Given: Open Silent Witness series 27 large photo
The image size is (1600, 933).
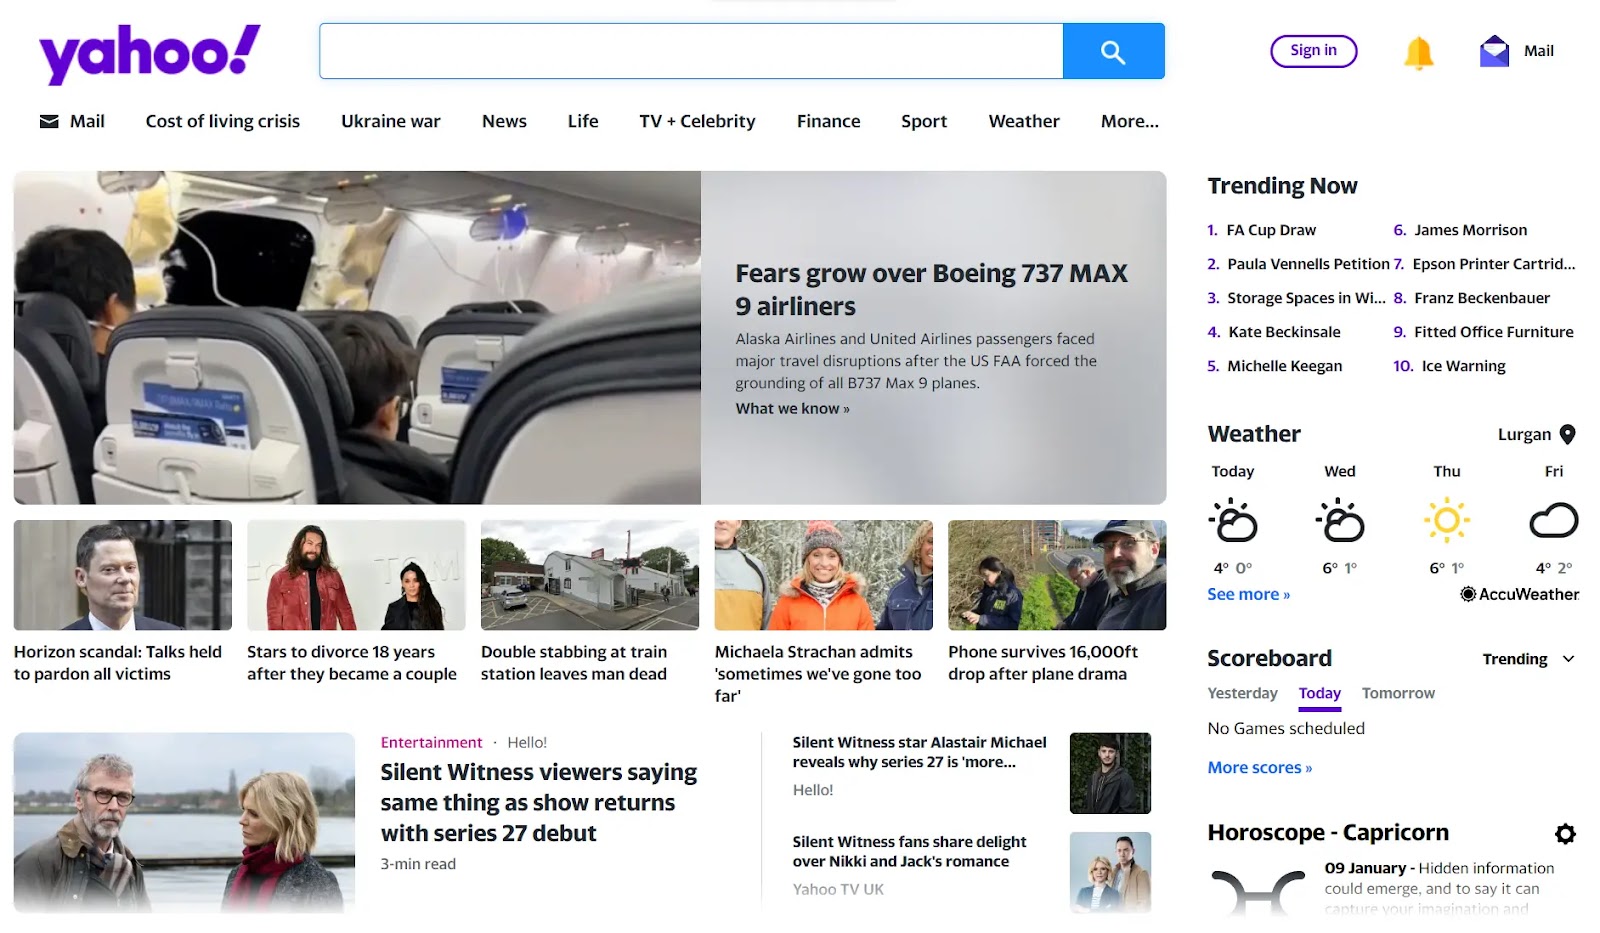Looking at the screenshot, I should tap(184, 823).
